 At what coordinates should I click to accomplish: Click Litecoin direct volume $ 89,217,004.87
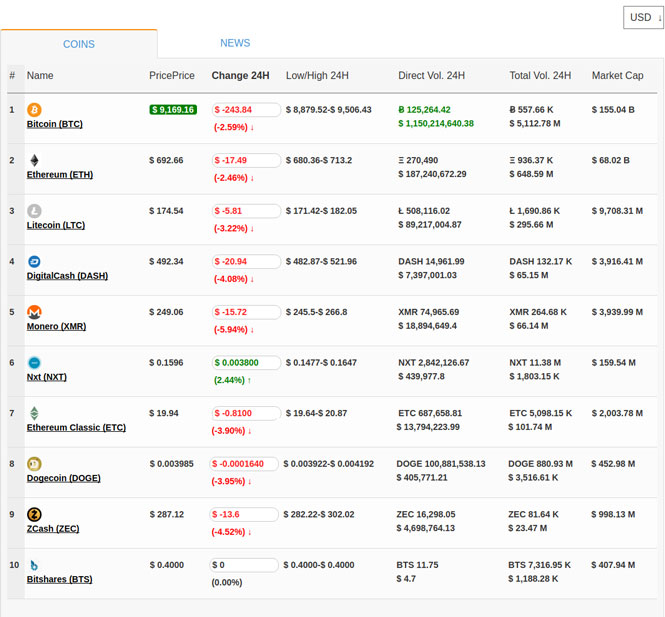tap(430, 225)
